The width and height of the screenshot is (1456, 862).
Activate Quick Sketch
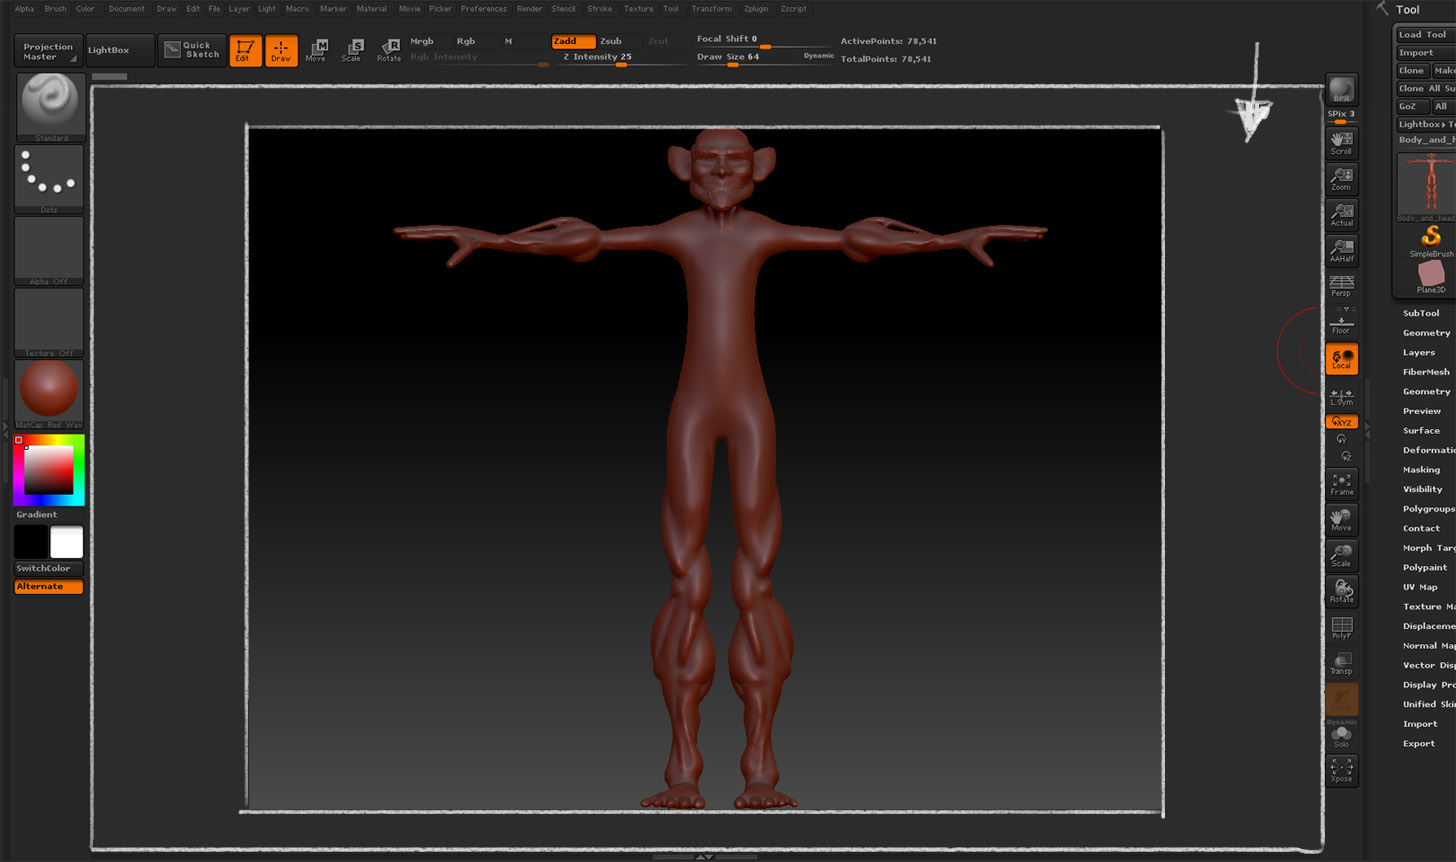[x=192, y=50]
